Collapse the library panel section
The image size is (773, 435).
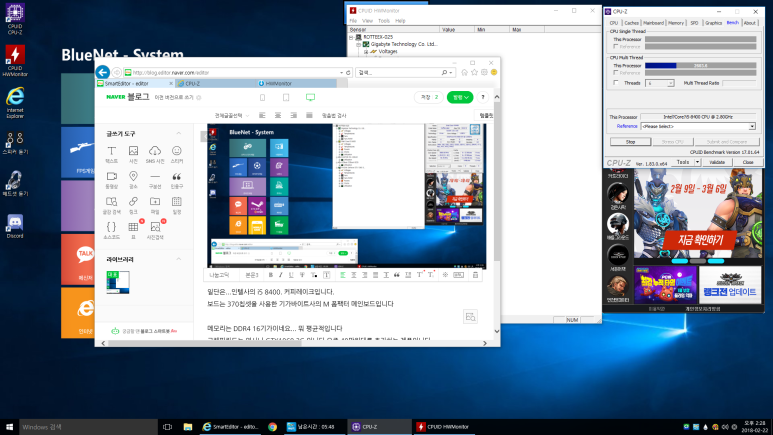[178, 259]
